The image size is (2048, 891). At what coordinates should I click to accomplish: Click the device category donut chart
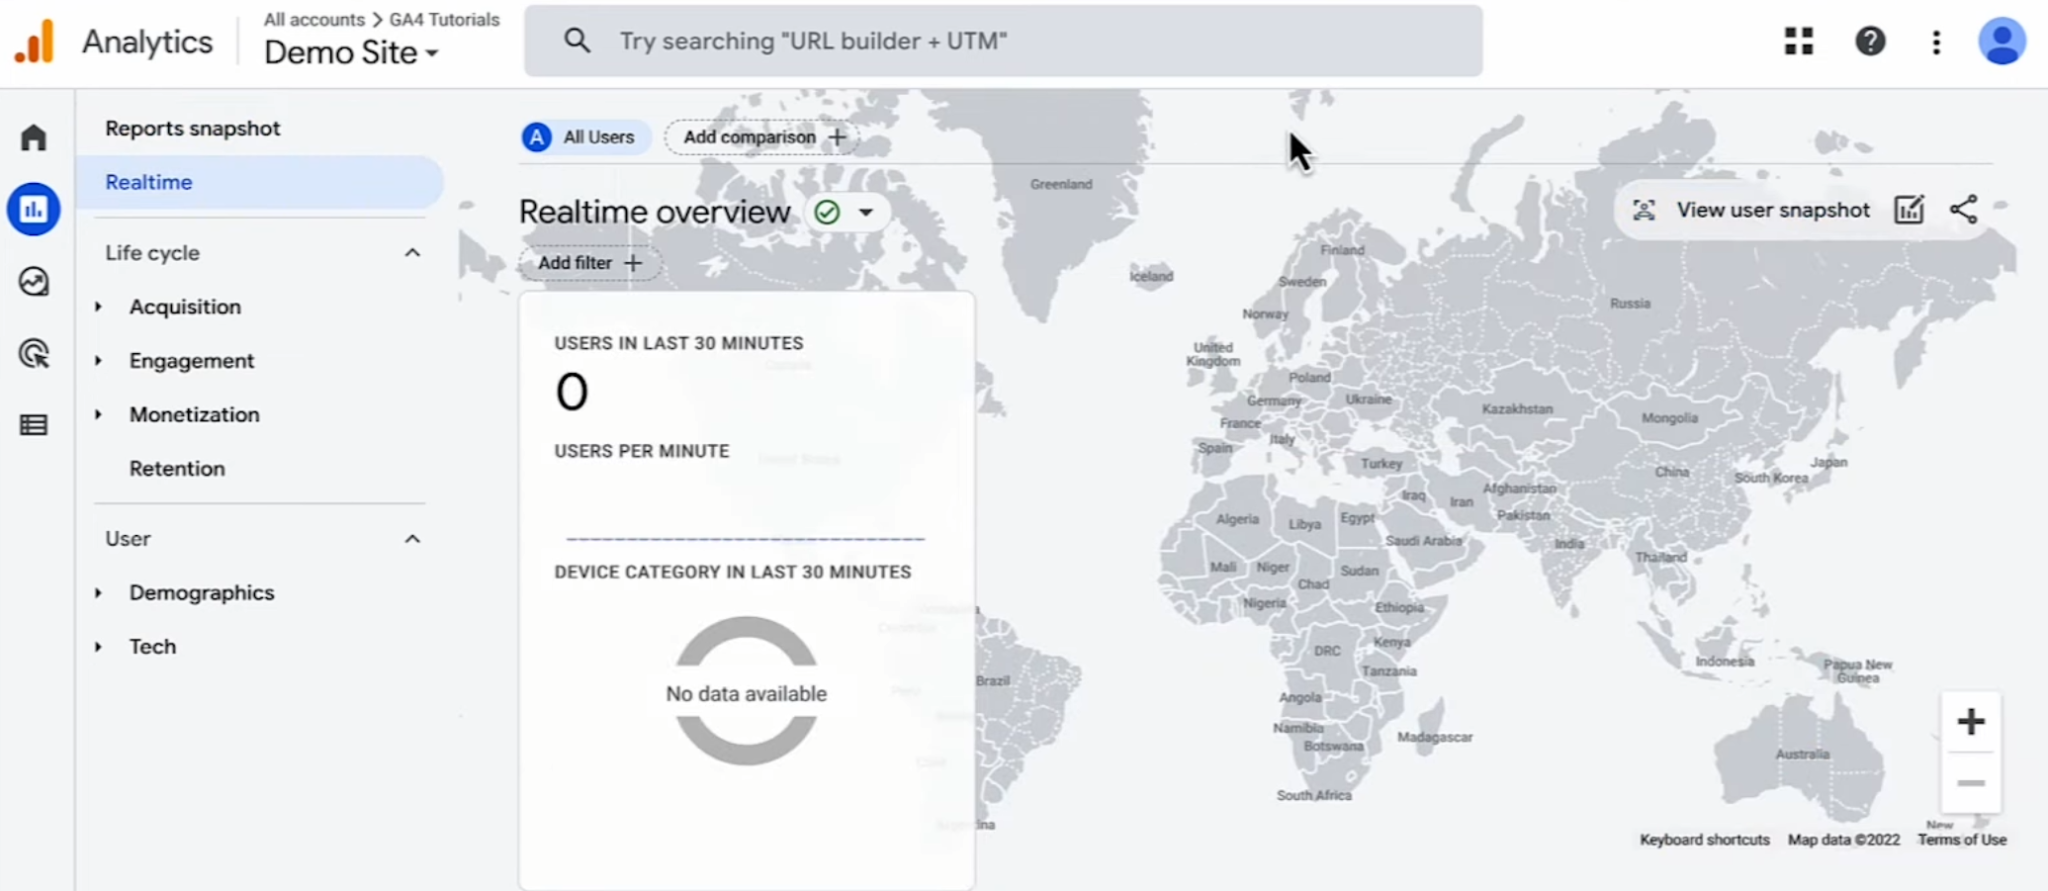pyautogui.click(x=747, y=691)
